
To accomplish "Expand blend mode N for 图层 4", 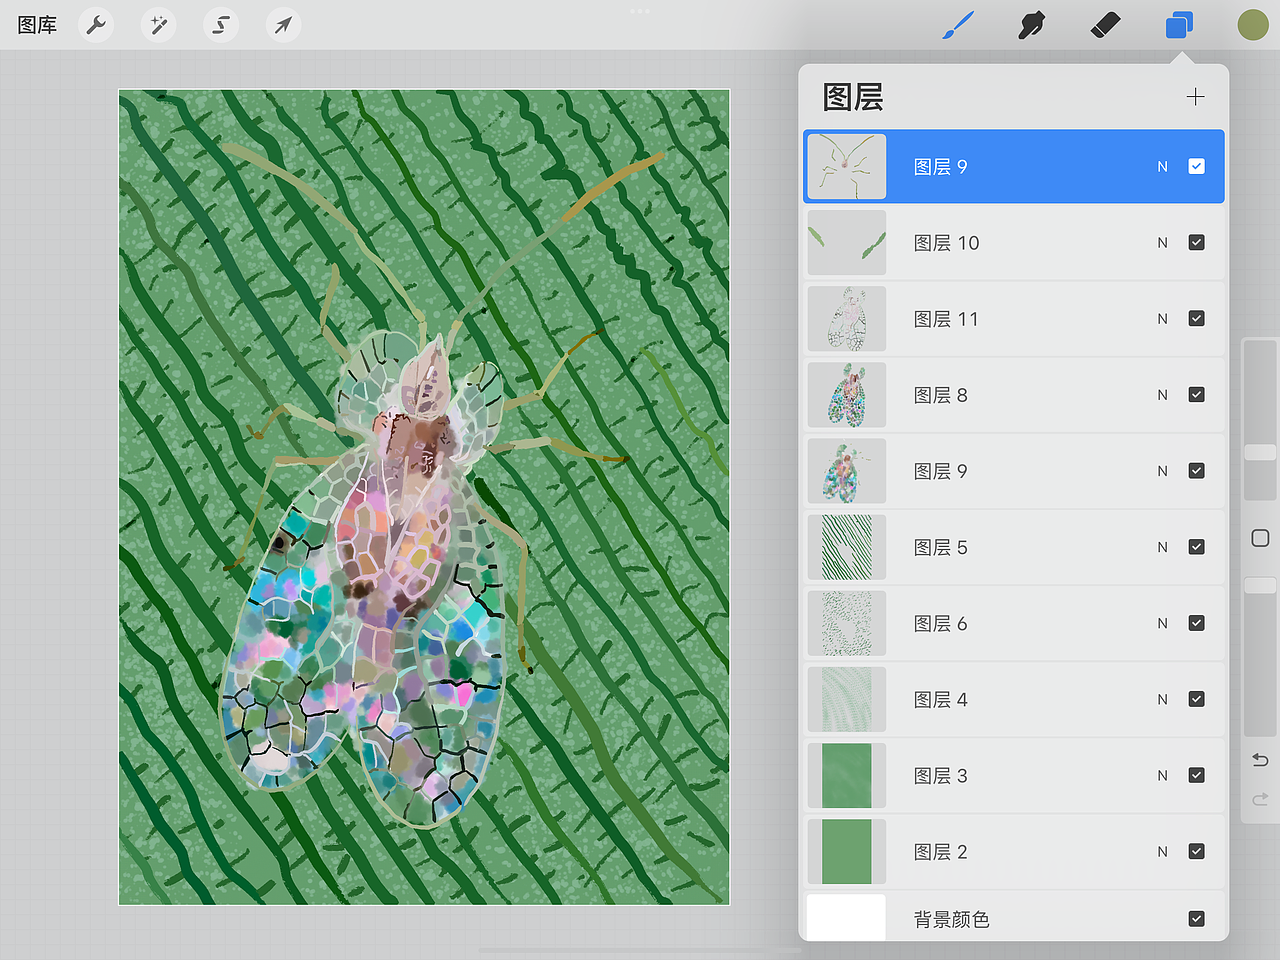I will click(x=1162, y=699).
